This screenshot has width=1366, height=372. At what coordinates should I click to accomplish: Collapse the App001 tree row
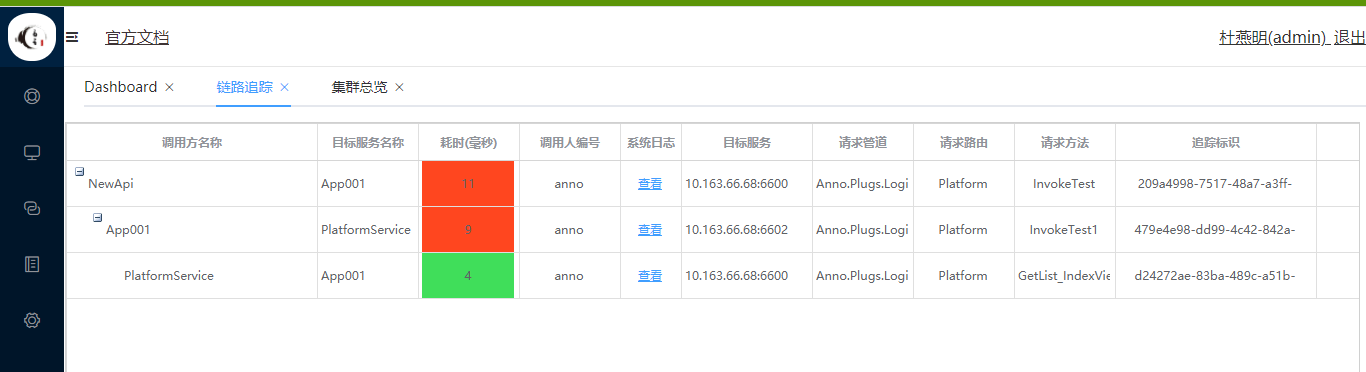98,218
